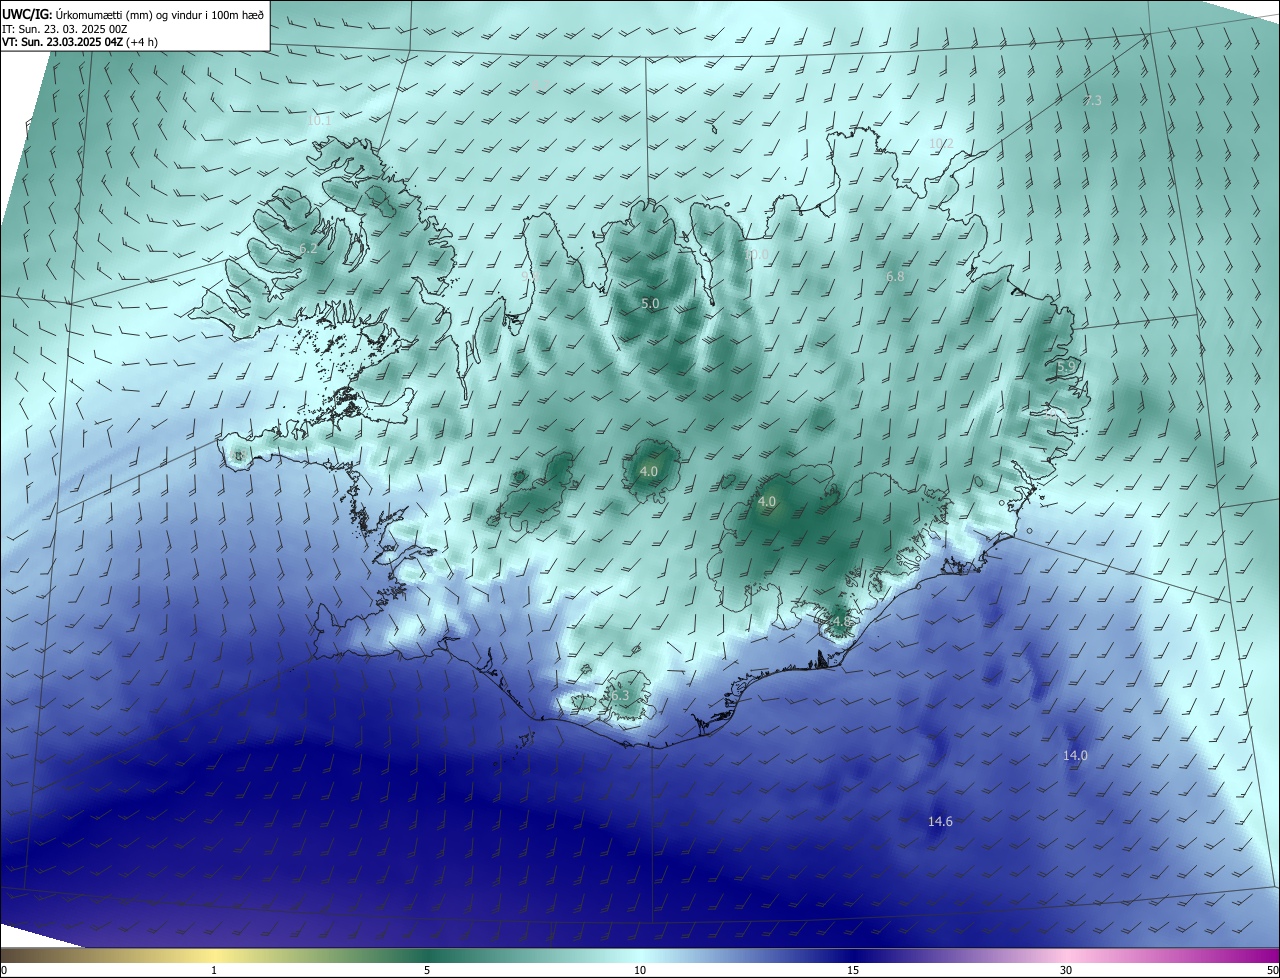Click the 10.2 value near the northeast coast
Screen dimensions: 1280x978
[941, 143]
